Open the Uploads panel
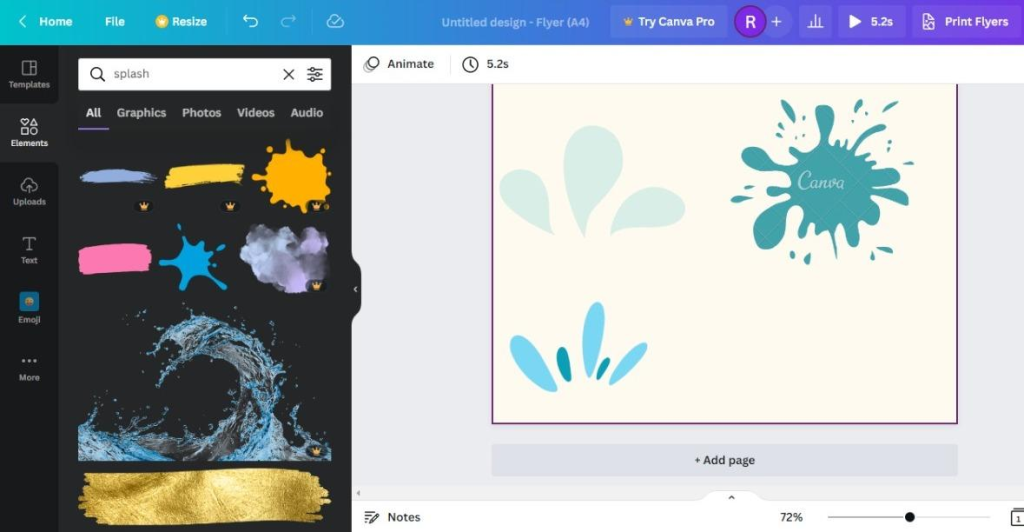Viewport: 1024px width, 532px height. click(x=29, y=191)
